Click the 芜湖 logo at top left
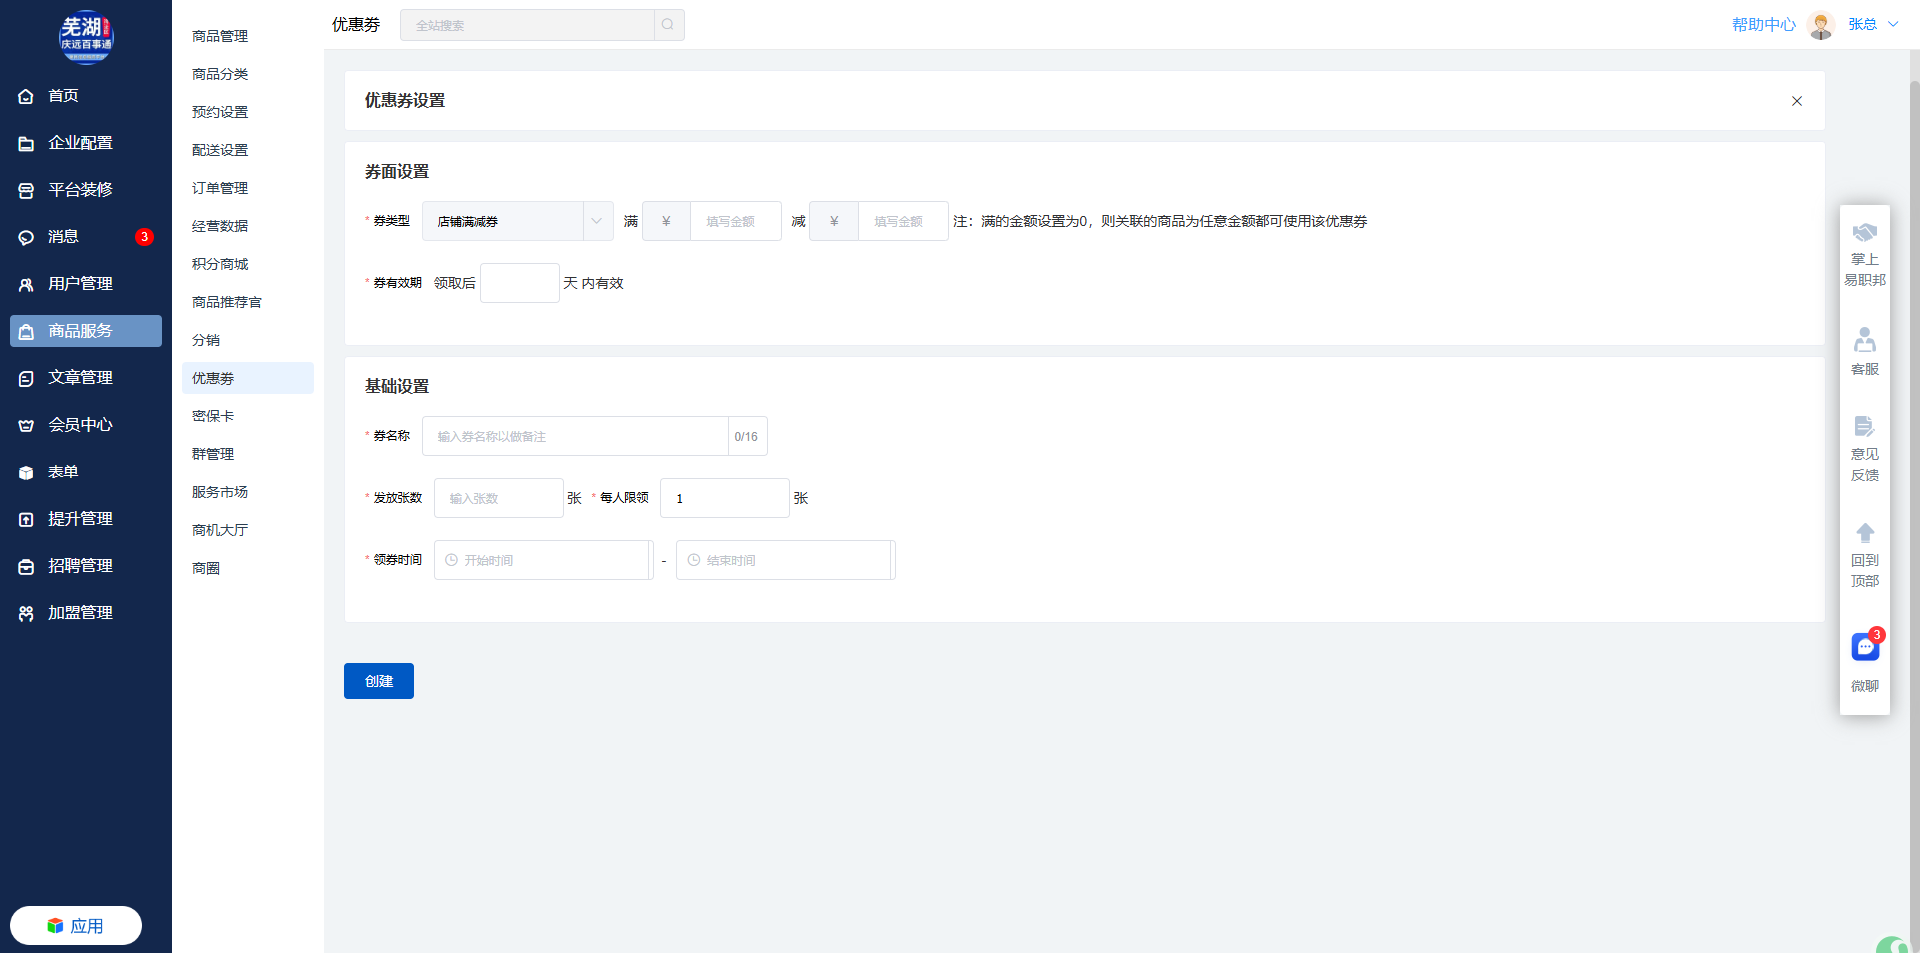This screenshot has width=1920, height=953. 86,37
